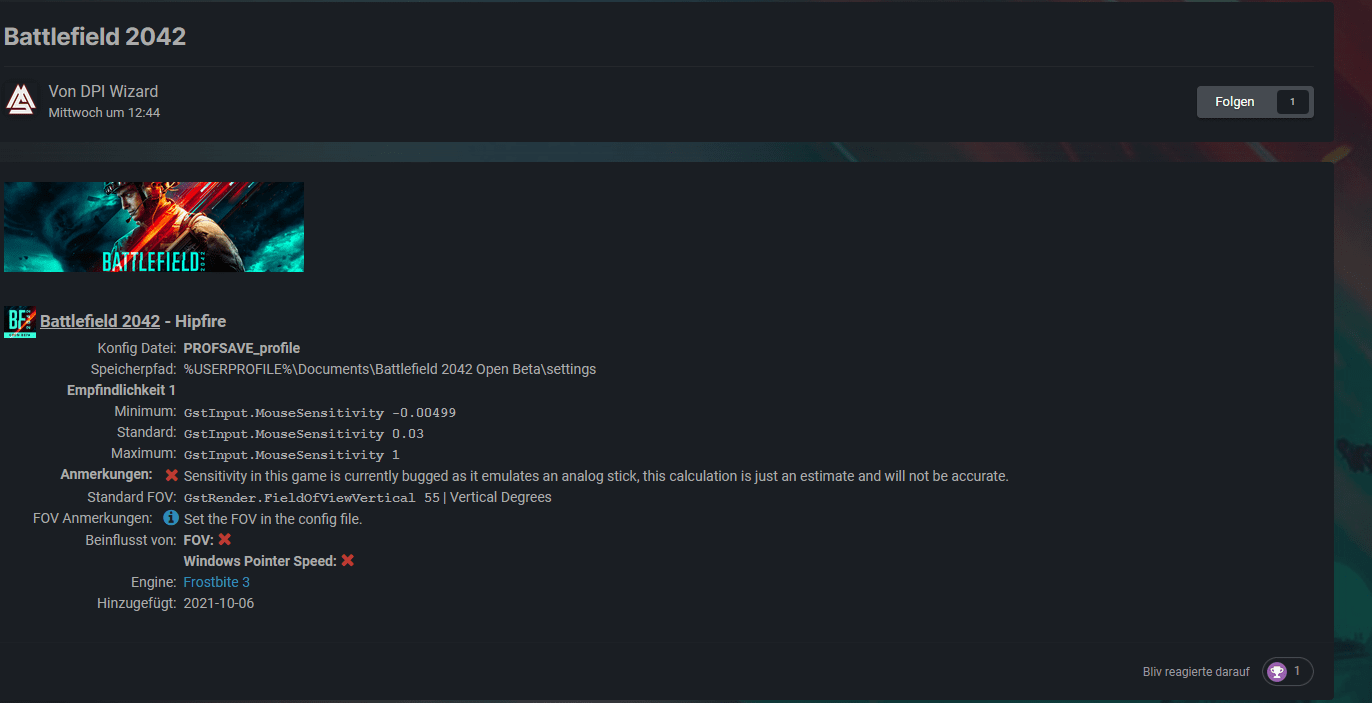
Task: Click the Speicherpfad settings folder path
Action: tap(390, 369)
